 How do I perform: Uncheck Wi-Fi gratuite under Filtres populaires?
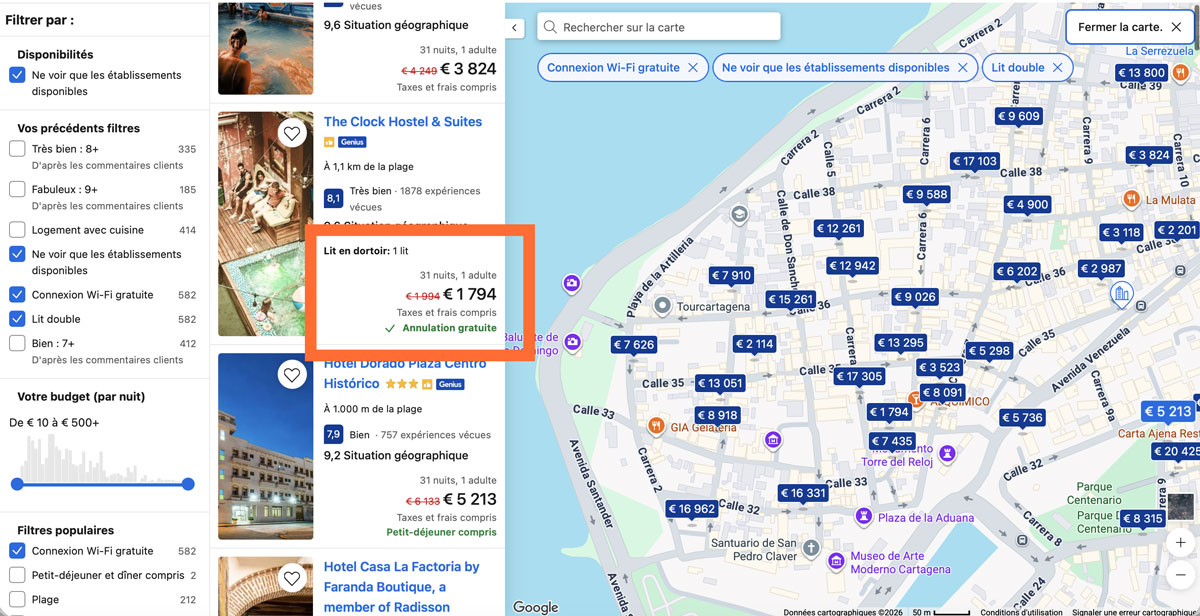[x=17, y=551]
